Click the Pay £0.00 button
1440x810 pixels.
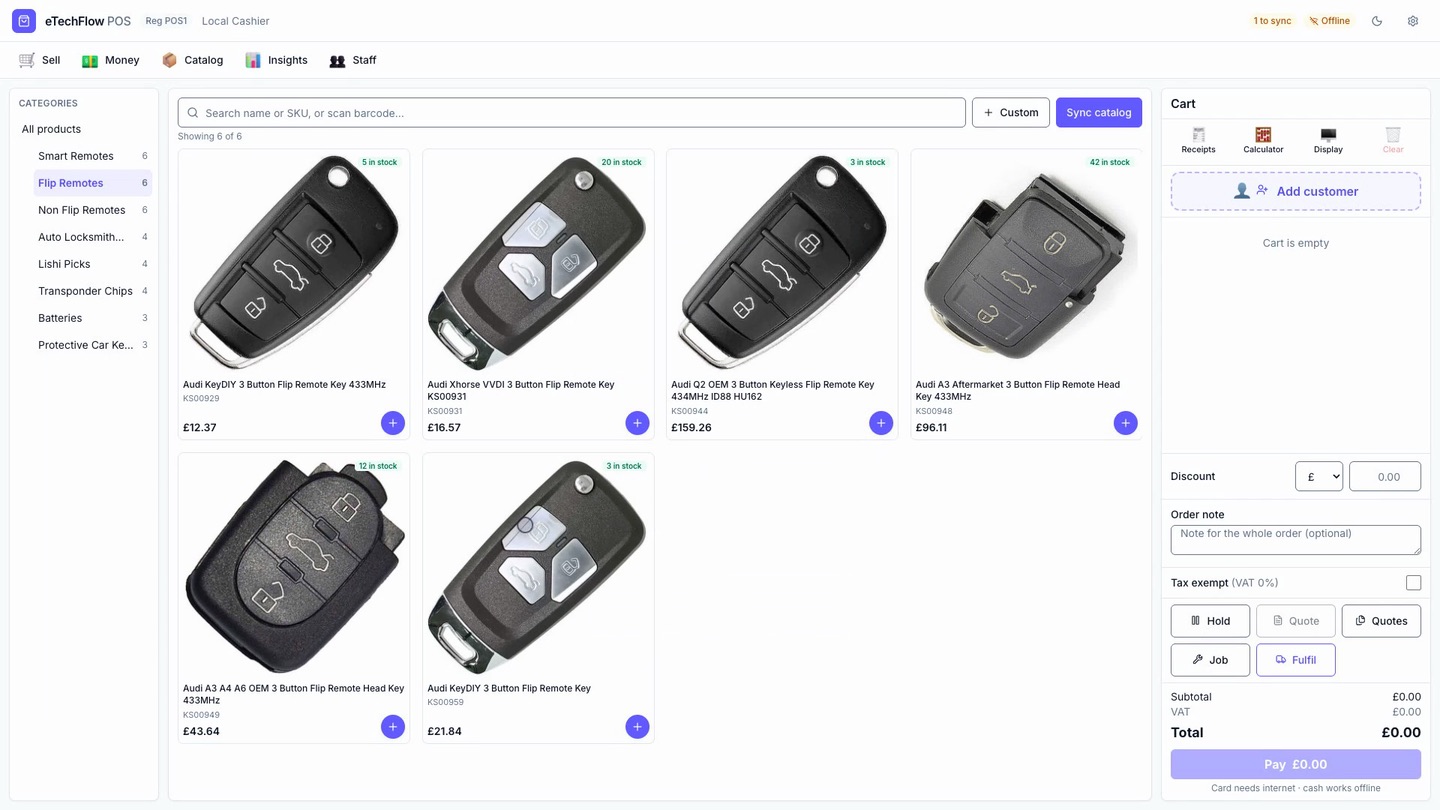1296,764
